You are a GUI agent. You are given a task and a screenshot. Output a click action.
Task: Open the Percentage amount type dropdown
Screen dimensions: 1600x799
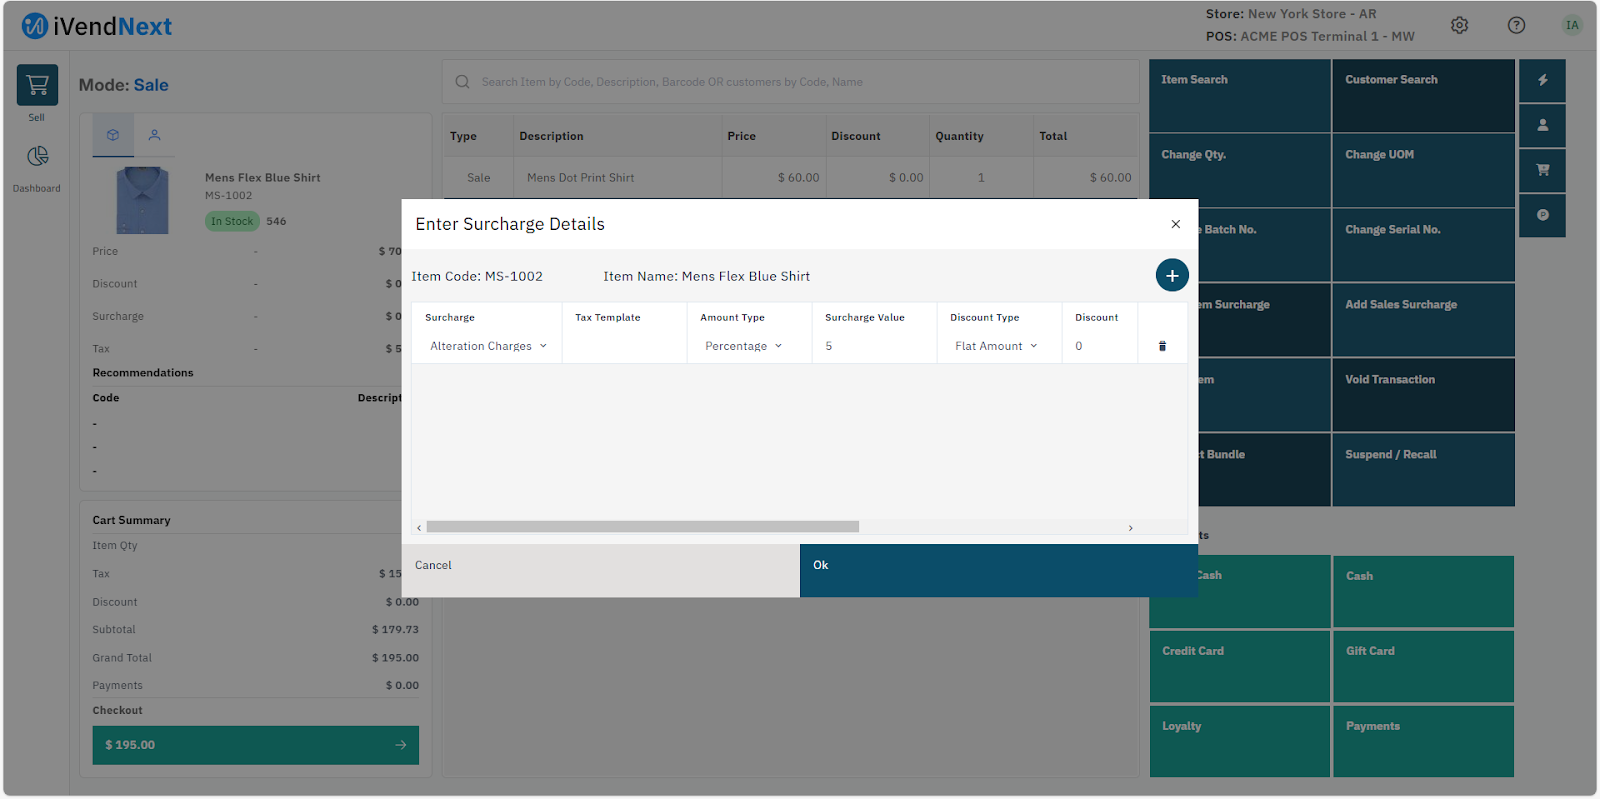click(x=743, y=346)
